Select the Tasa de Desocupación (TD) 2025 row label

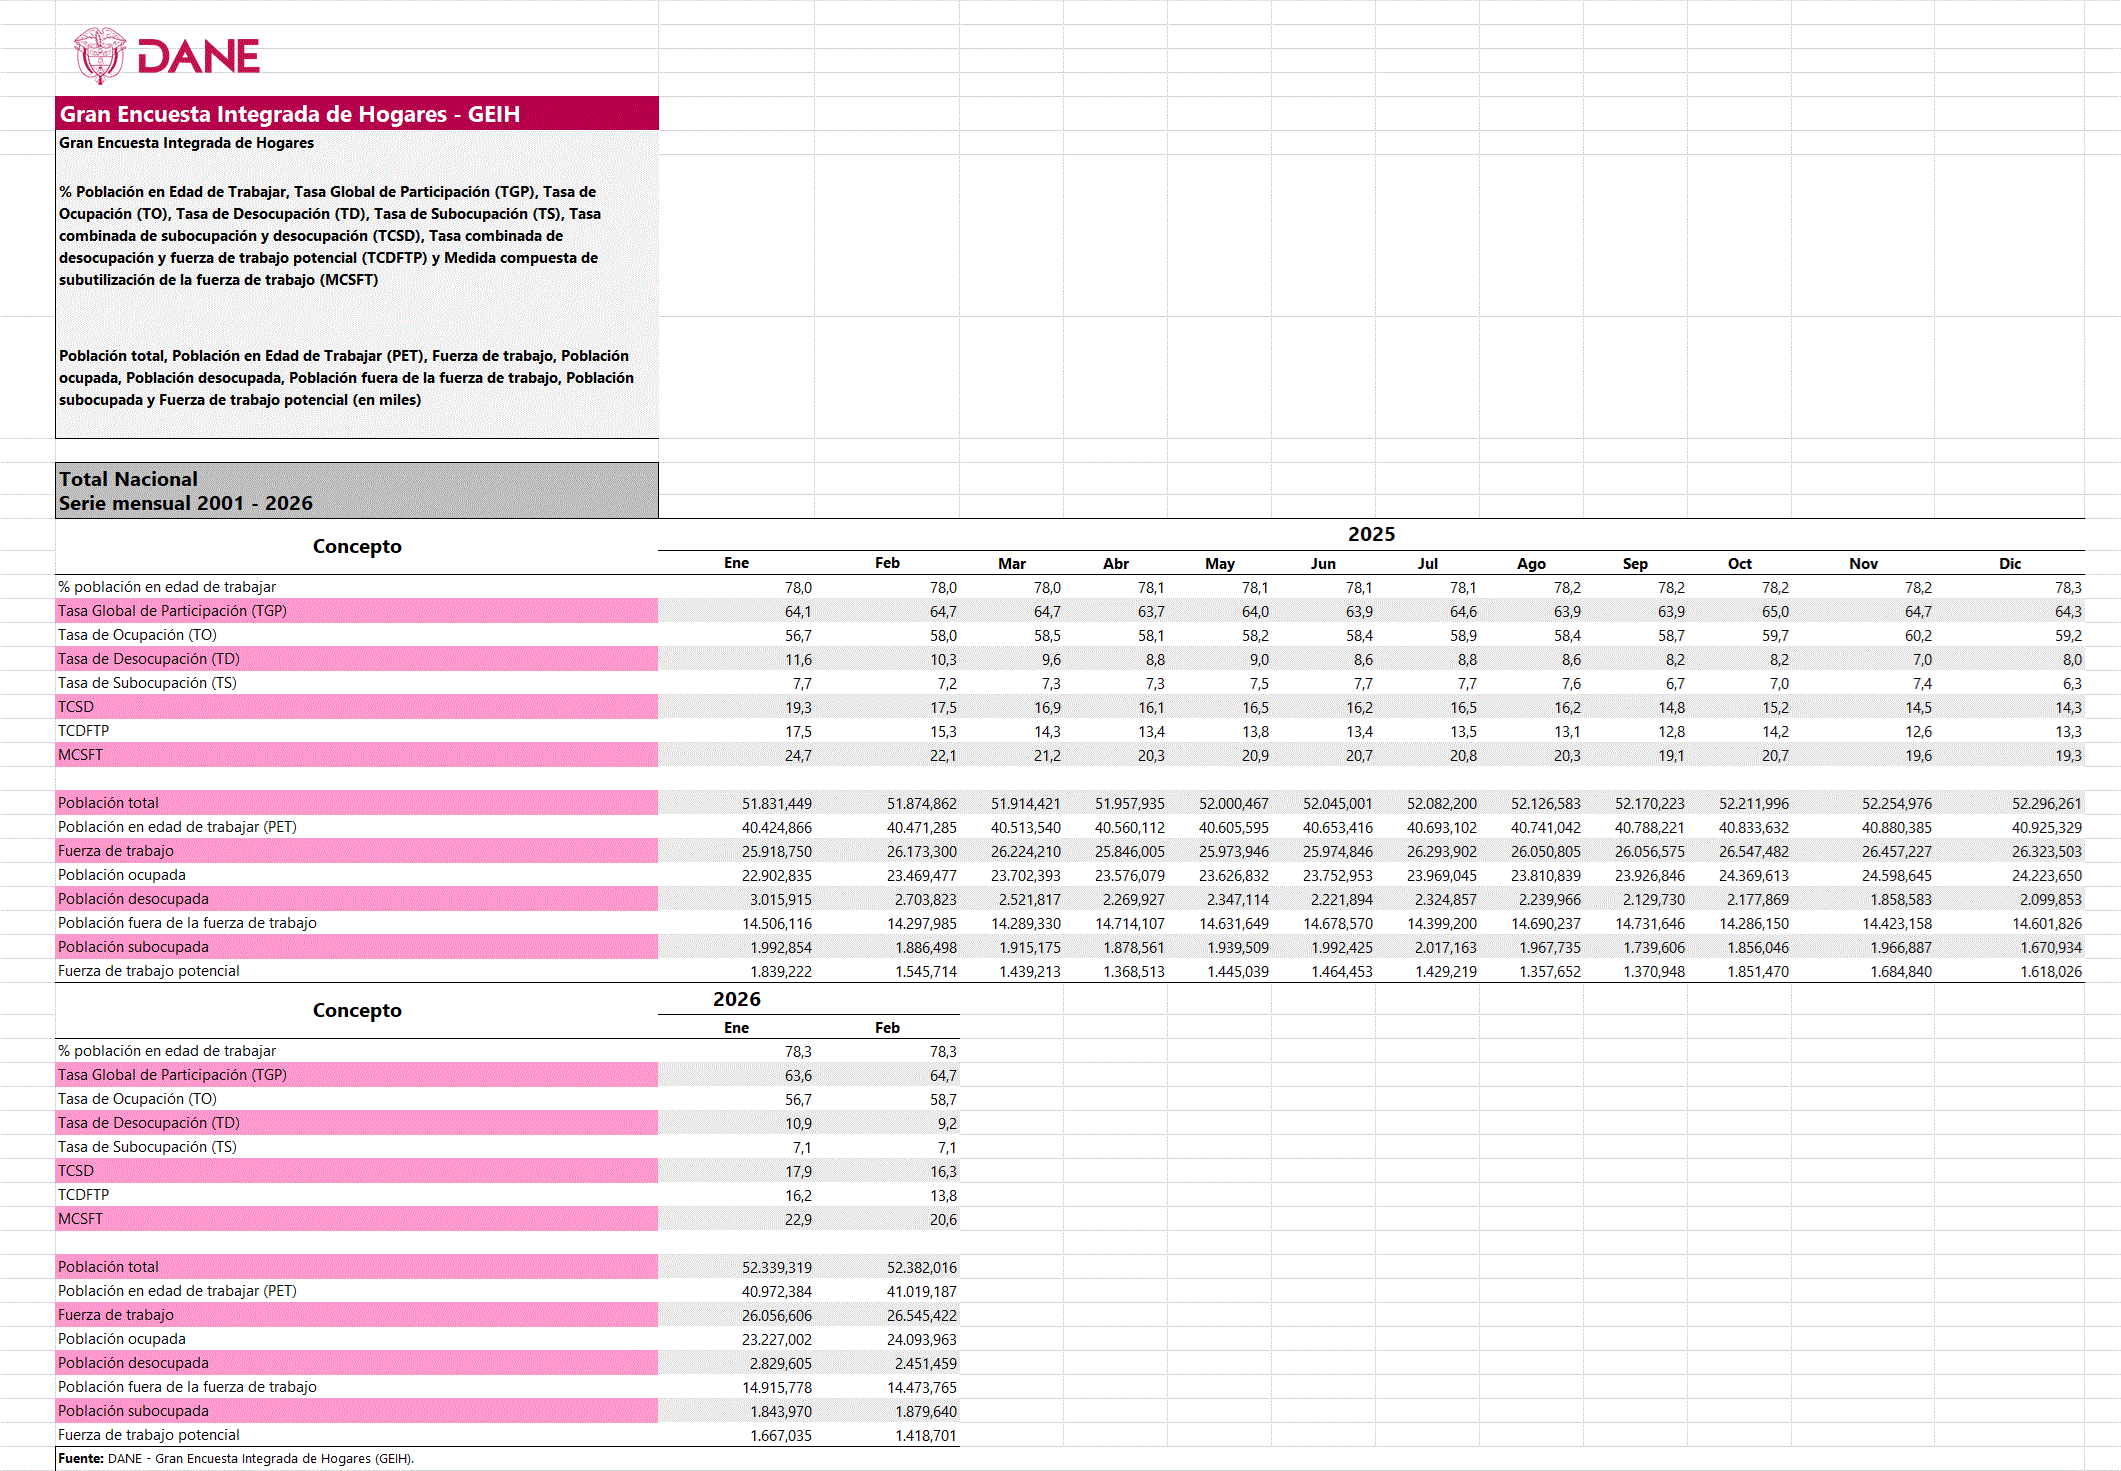click(x=148, y=659)
